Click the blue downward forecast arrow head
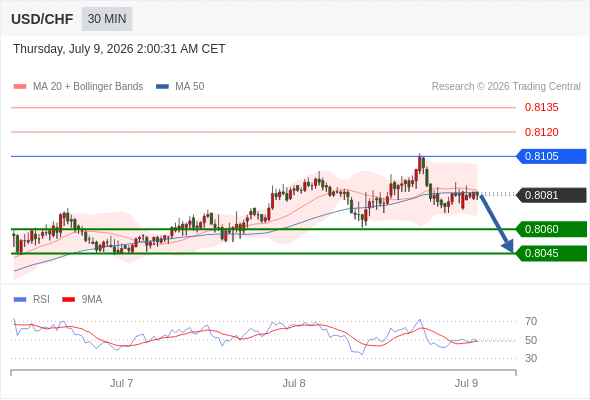The height and width of the screenshot is (400, 590). click(508, 247)
